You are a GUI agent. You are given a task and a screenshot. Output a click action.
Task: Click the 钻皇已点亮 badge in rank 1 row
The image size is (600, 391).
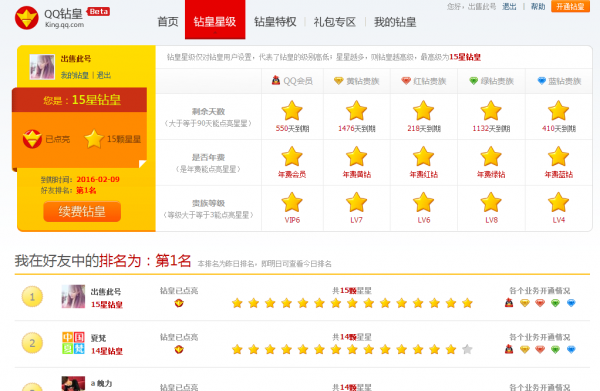point(179,303)
